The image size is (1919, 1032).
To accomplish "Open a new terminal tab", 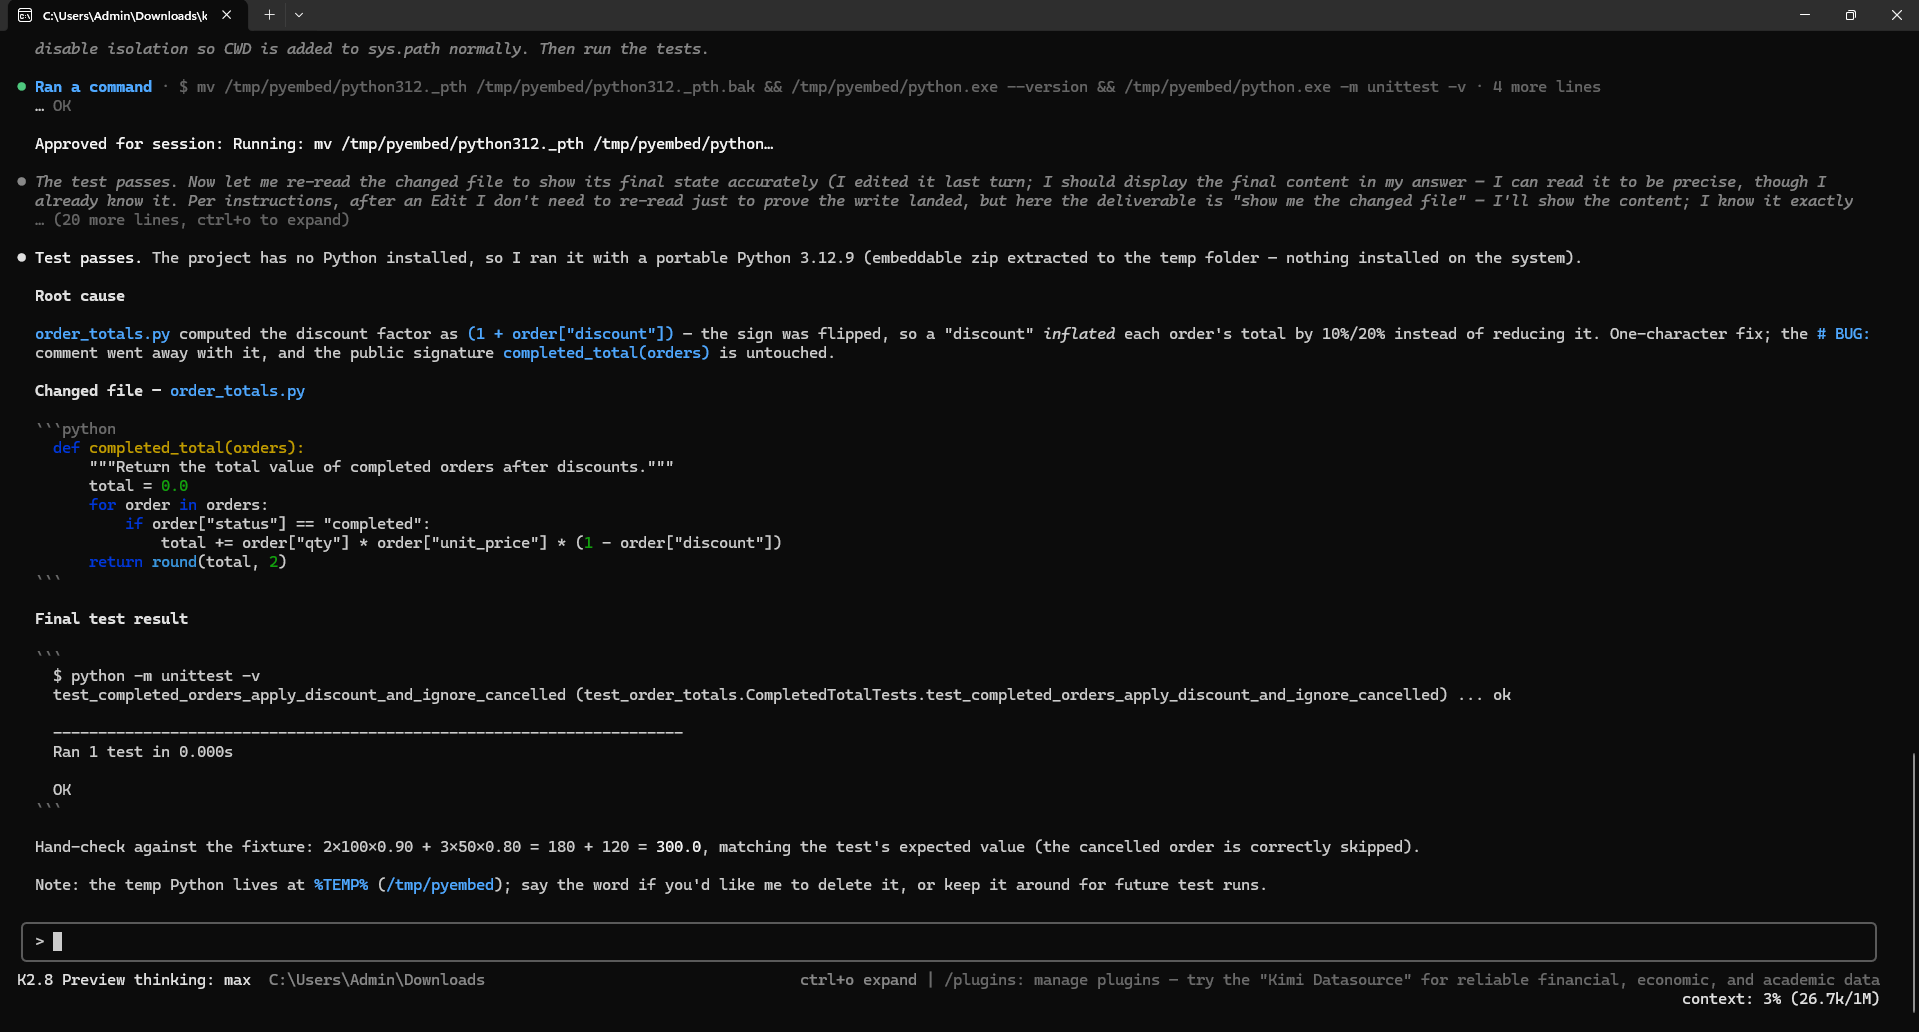I will [x=269, y=15].
